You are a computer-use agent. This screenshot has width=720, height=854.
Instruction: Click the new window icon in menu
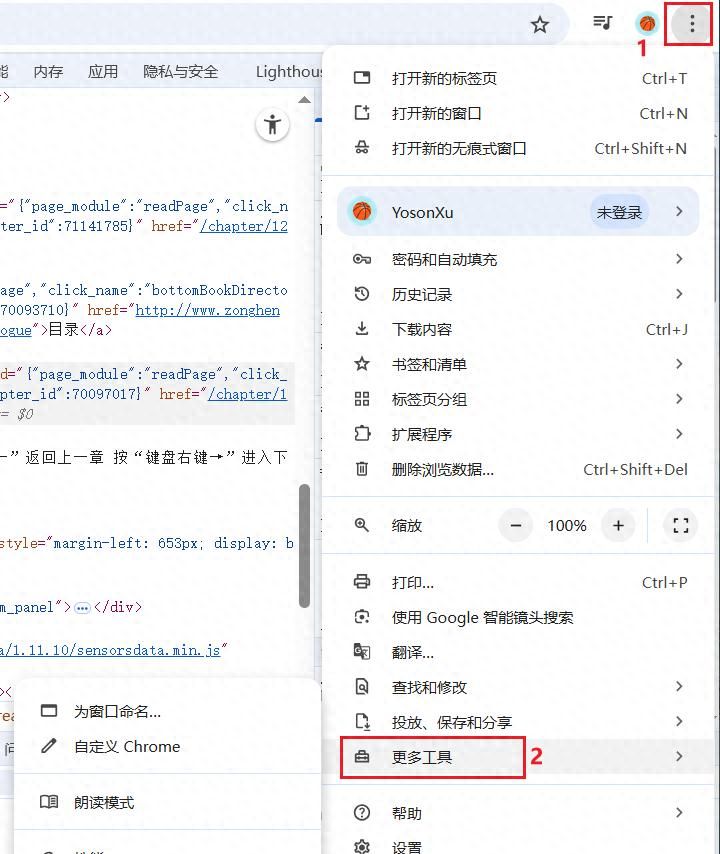pos(362,113)
